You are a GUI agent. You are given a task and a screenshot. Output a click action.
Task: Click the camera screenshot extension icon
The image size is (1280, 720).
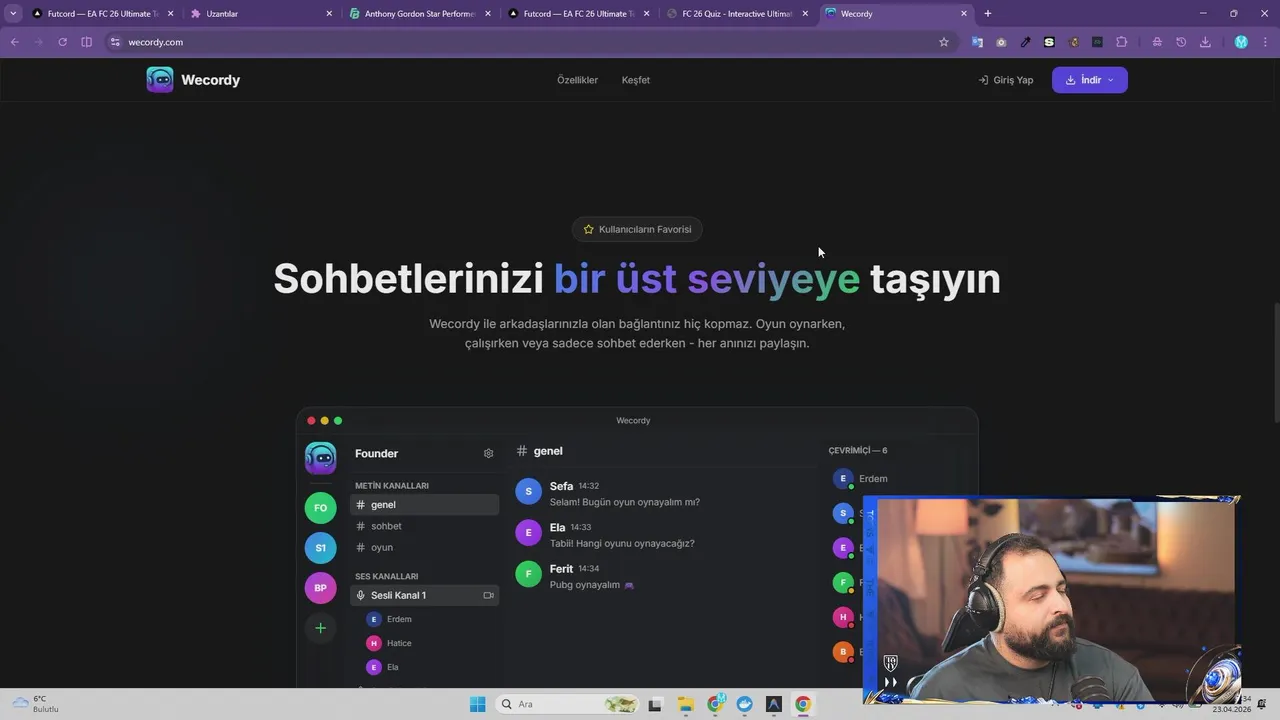tap(1001, 42)
